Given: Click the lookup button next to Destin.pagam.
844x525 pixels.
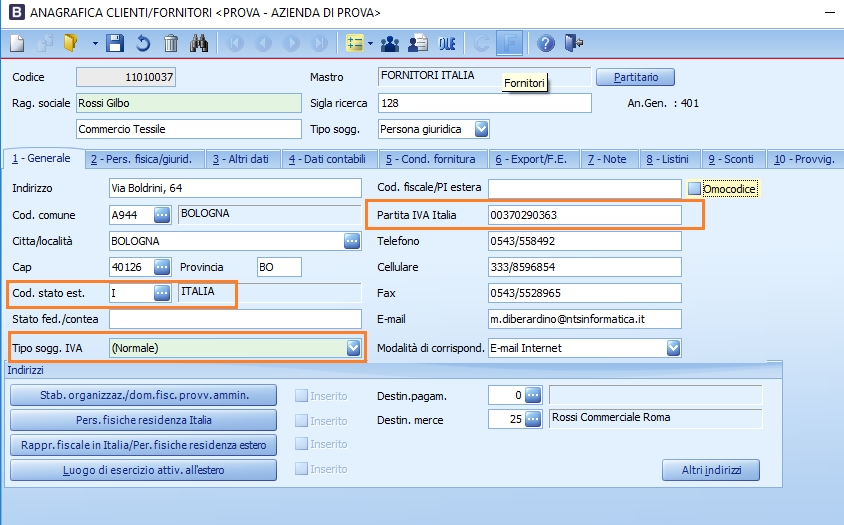Looking at the screenshot, I should pyautogui.click(x=533, y=395).
